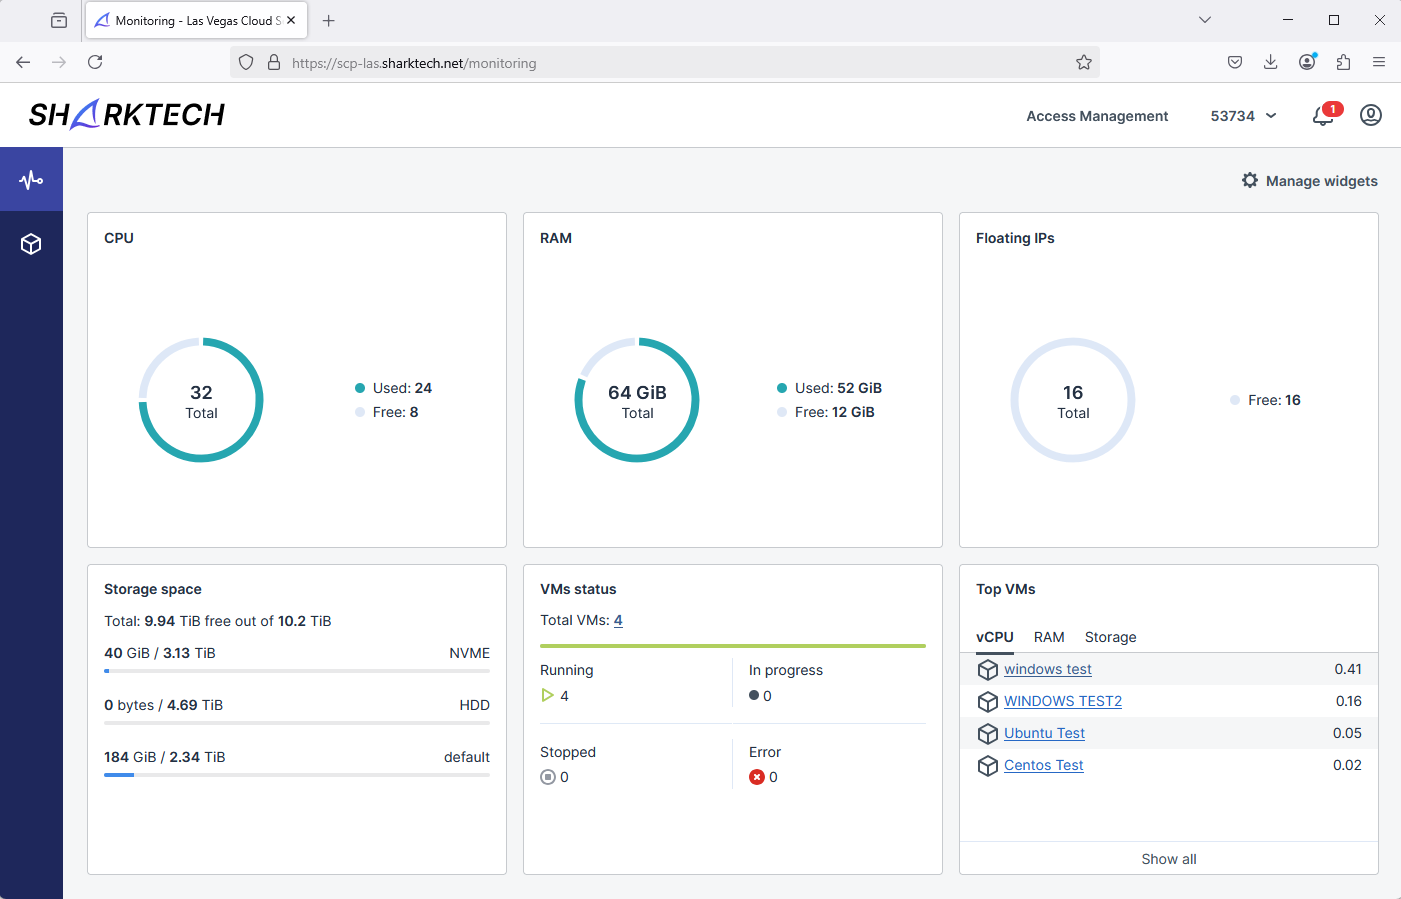Open the Firefox hamburger menu

[x=1380, y=62]
